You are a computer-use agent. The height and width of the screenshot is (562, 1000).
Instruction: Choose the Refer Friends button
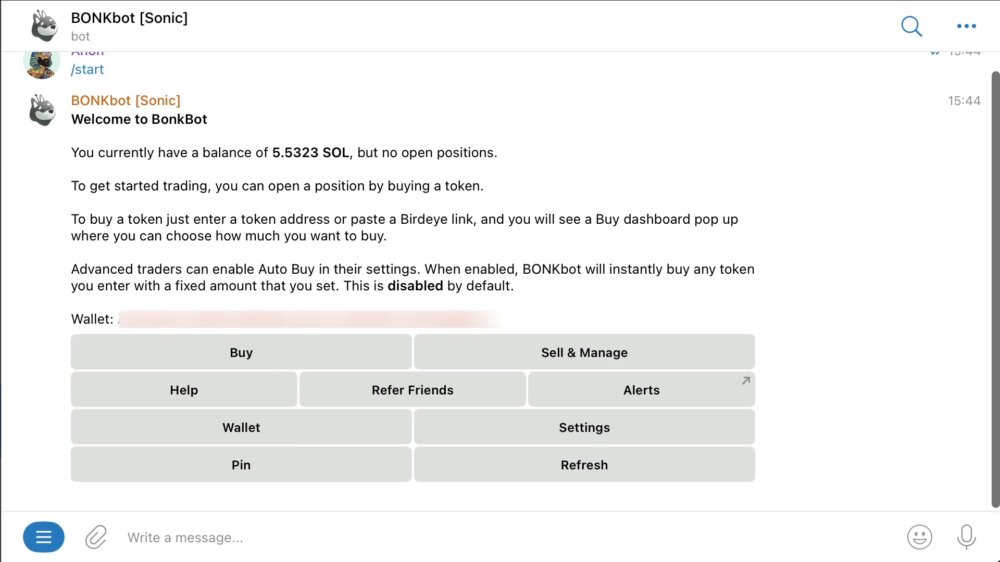[x=413, y=390]
